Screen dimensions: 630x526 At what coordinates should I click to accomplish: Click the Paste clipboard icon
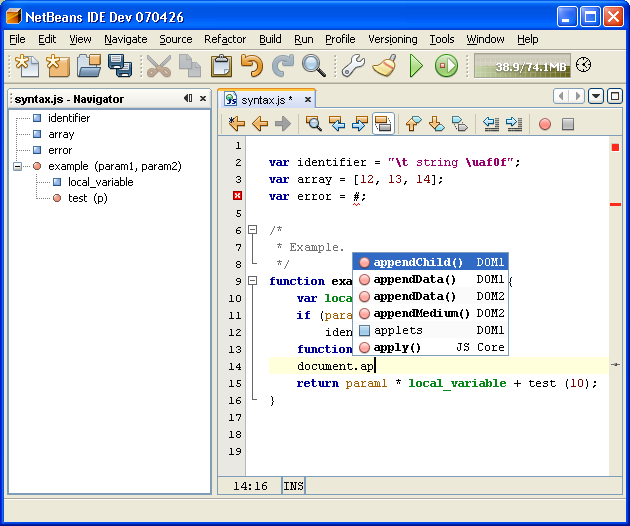click(x=221, y=65)
